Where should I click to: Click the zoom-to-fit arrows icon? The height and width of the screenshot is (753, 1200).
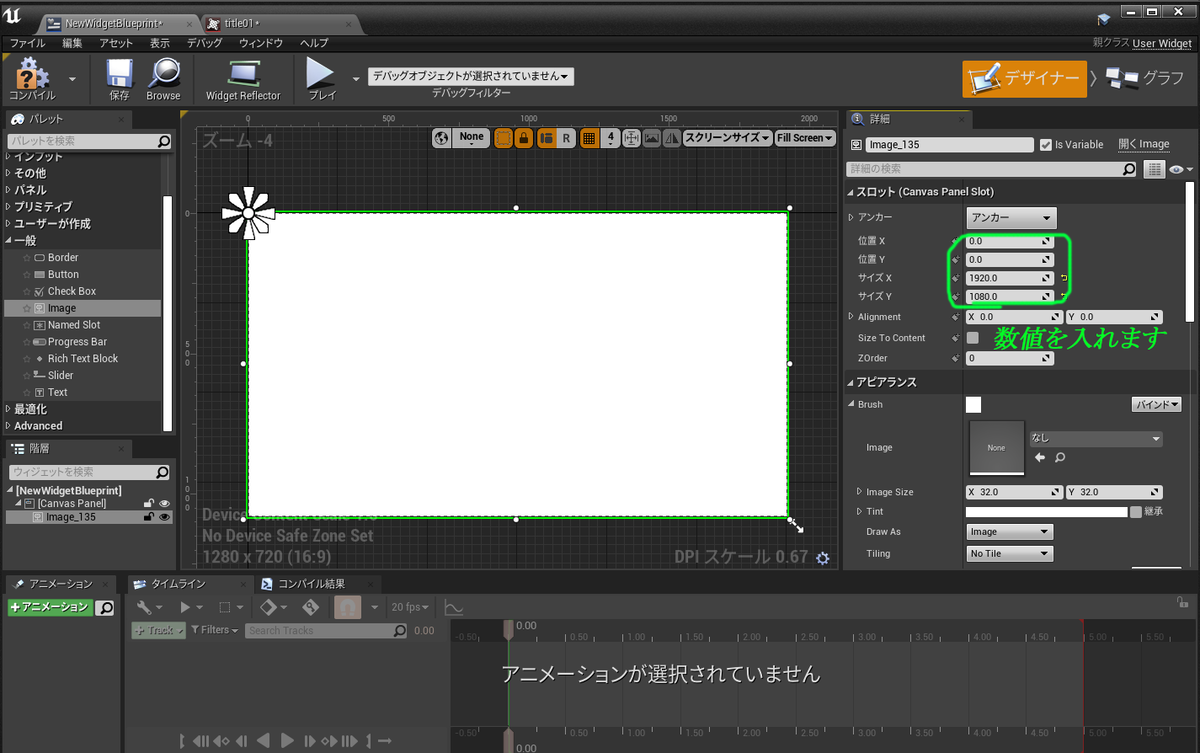pyautogui.click(x=631, y=138)
